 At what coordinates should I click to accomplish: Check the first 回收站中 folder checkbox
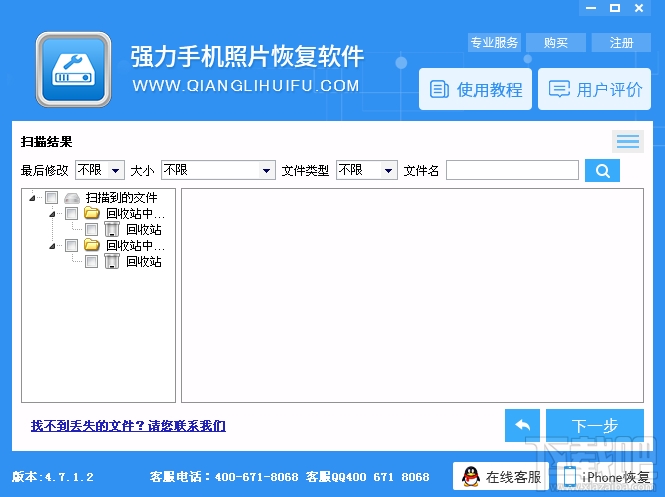[71, 213]
